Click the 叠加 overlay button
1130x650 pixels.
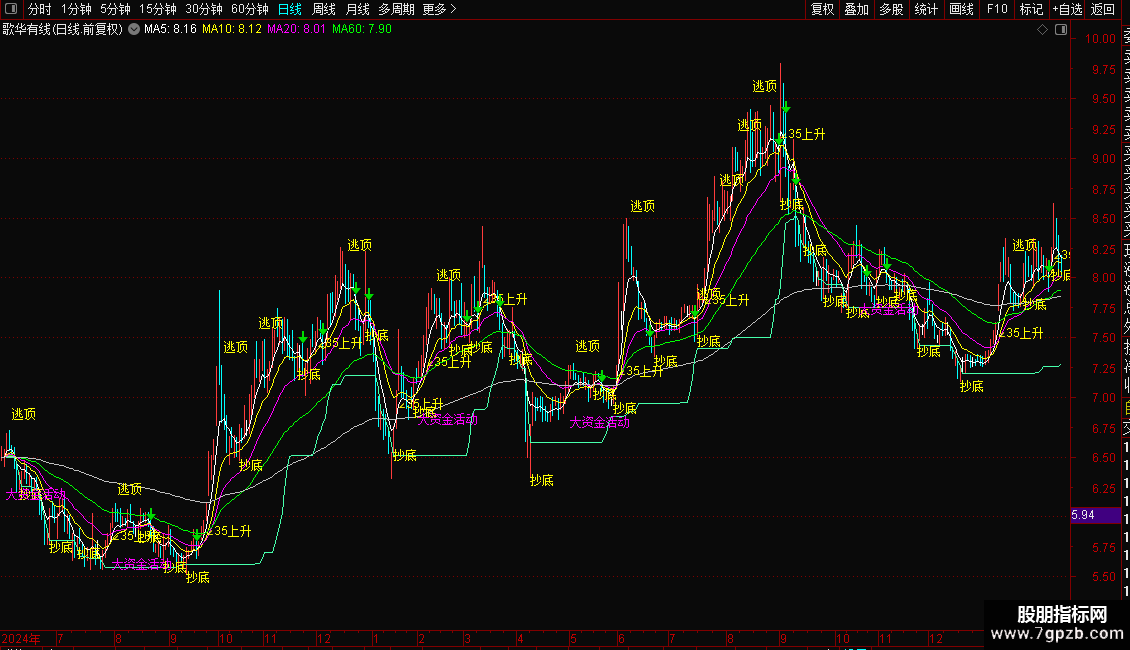point(857,9)
